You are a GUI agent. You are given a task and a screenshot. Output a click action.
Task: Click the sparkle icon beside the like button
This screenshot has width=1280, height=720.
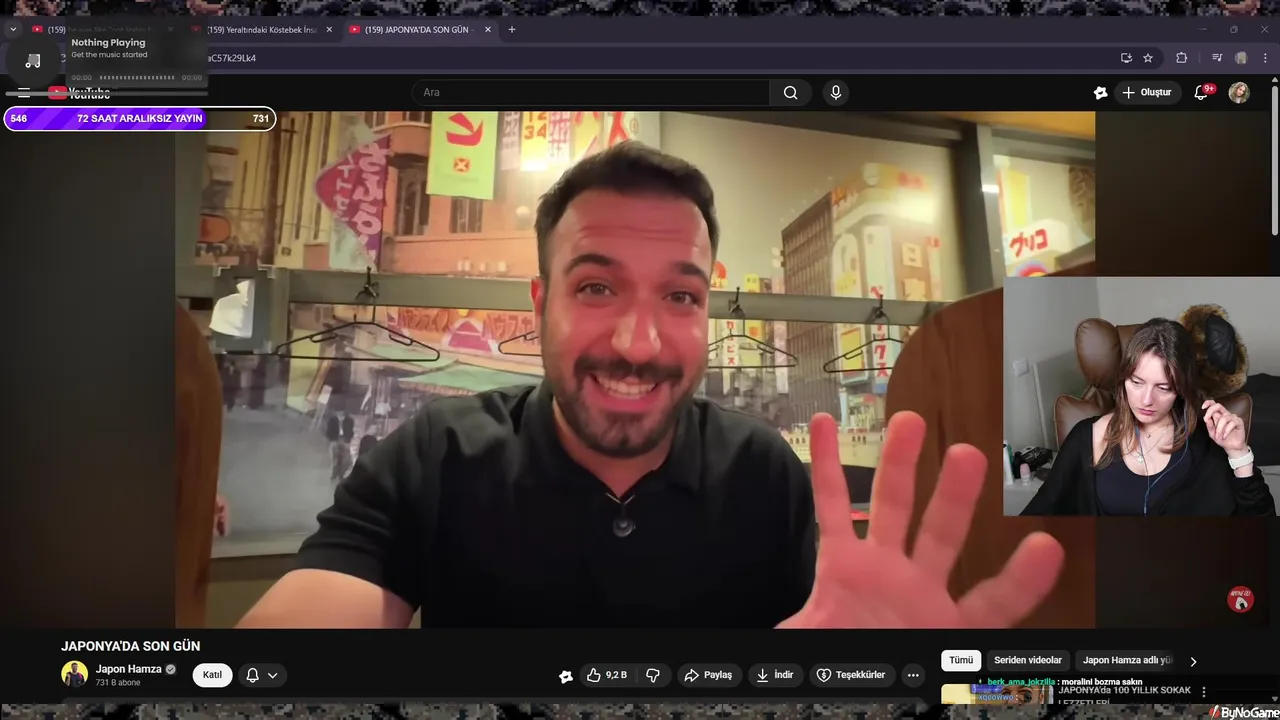pos(566,676)
